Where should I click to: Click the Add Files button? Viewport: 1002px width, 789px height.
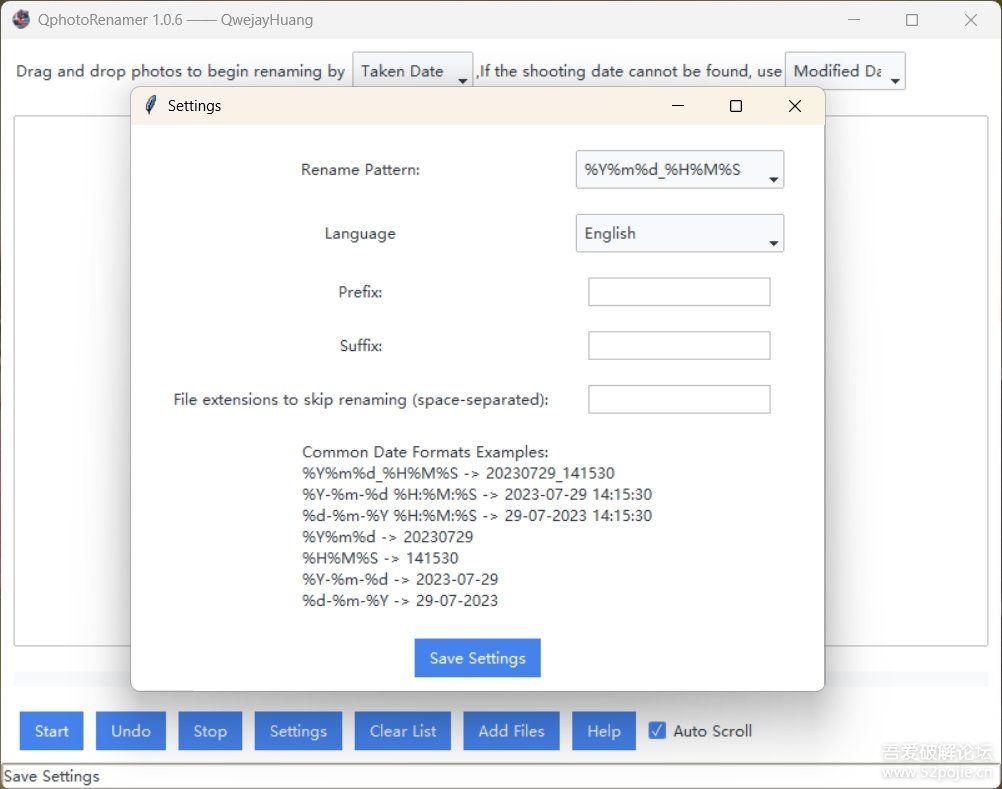click(511, 731)
